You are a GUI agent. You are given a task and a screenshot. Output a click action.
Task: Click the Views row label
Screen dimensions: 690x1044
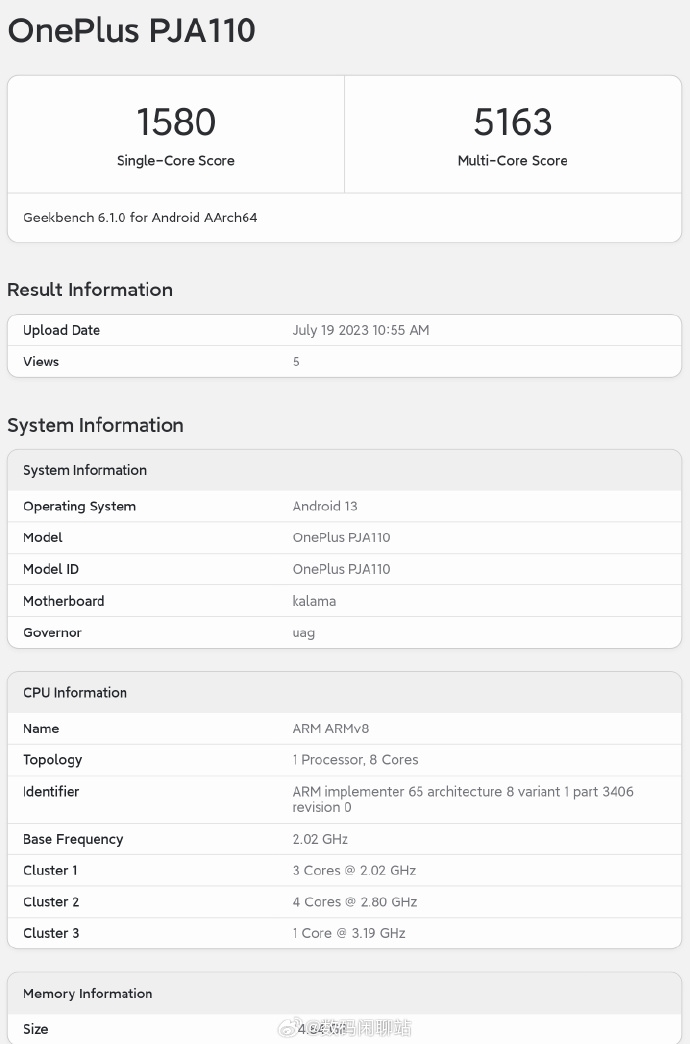pyautogui.click(x=41, y=362)
